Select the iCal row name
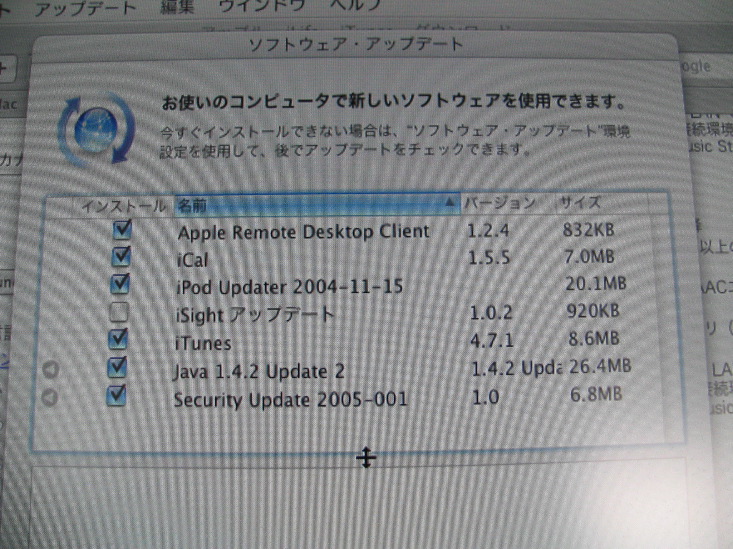 [192, 260]
